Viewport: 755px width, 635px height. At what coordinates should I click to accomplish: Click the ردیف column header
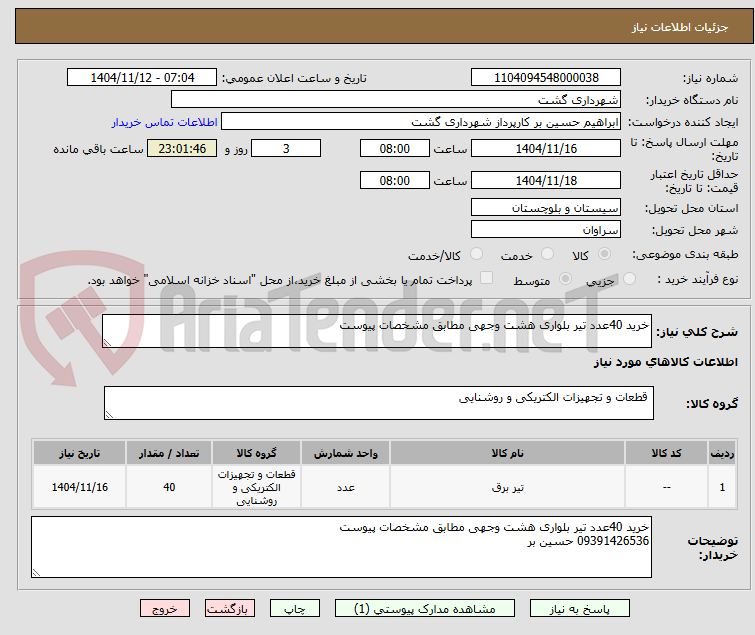pyautogui.click(x=722, y=453)
